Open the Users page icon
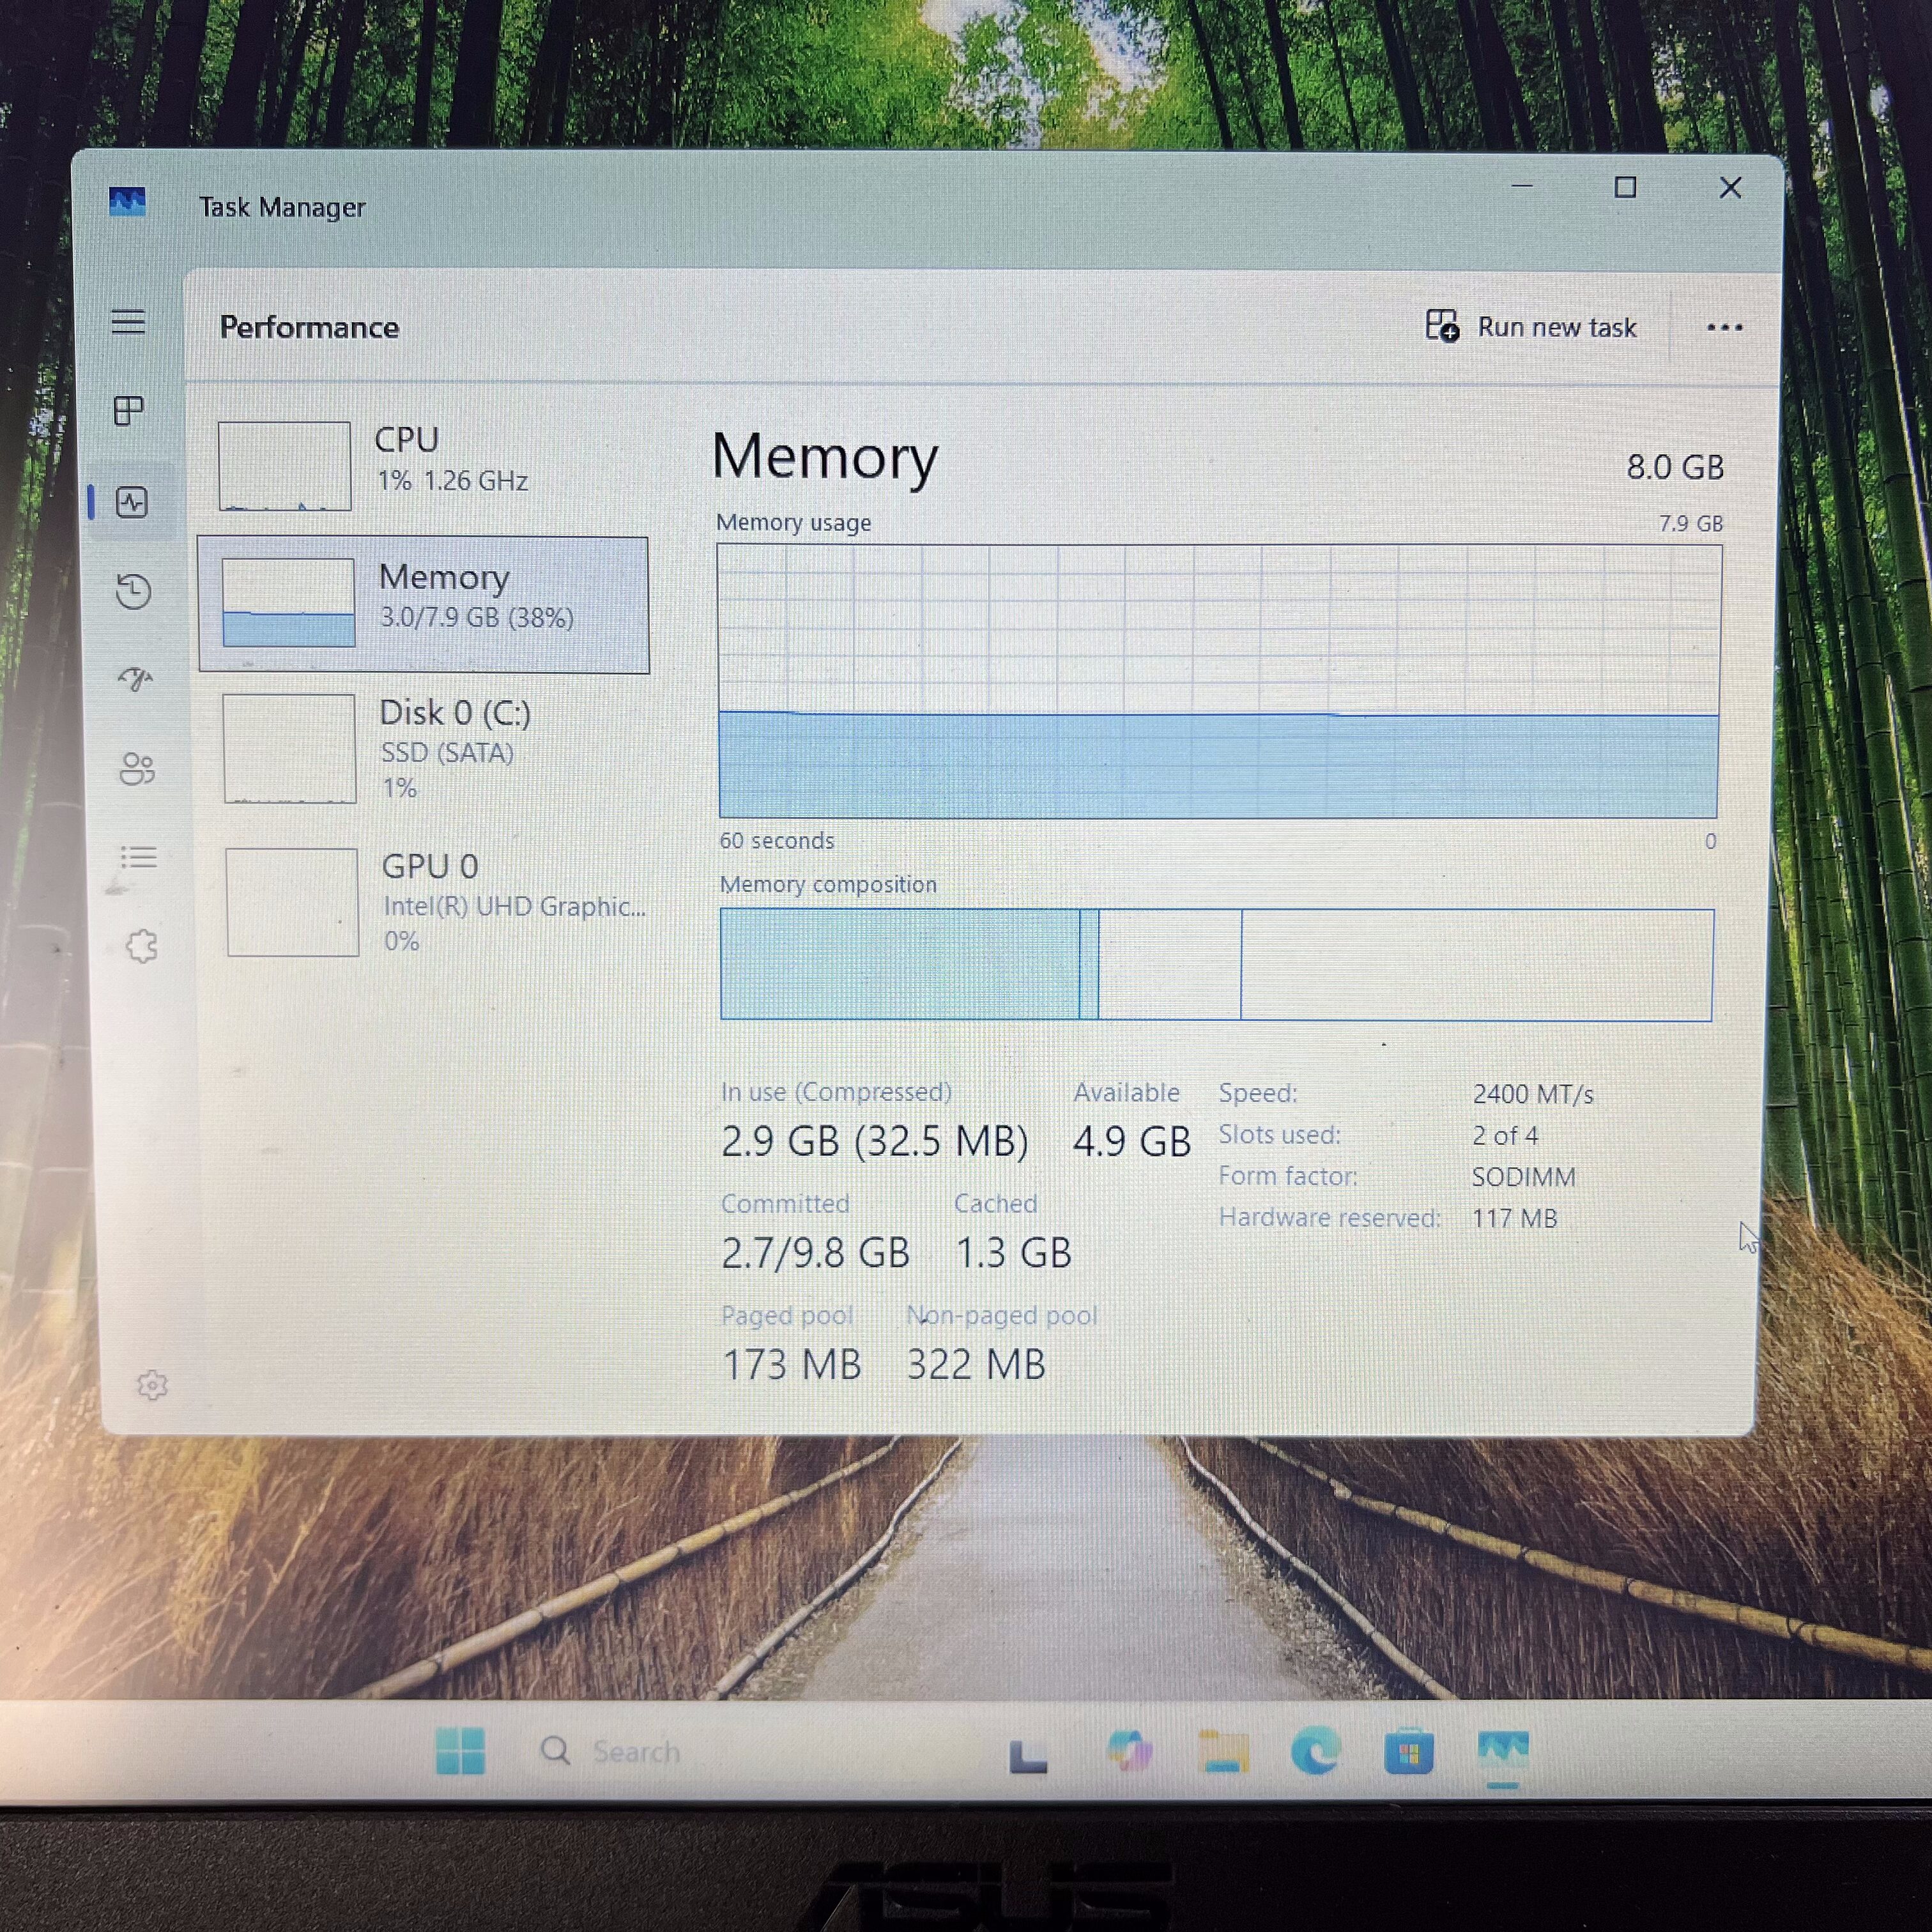 138,768
